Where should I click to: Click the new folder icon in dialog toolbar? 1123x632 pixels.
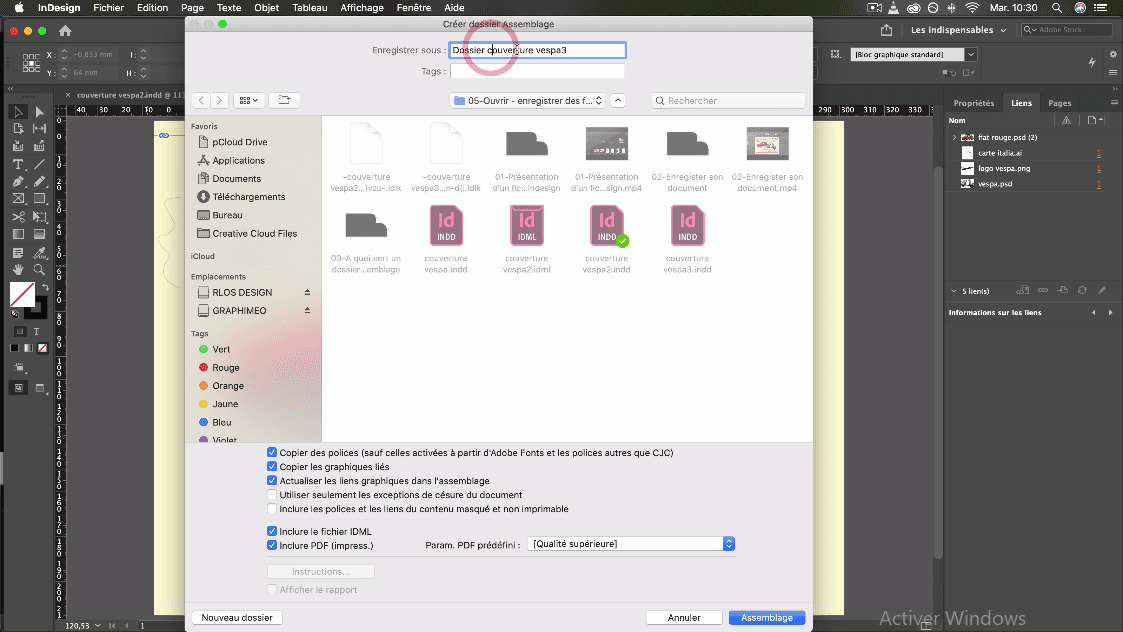pyautogui.click(x=285, y=100)
